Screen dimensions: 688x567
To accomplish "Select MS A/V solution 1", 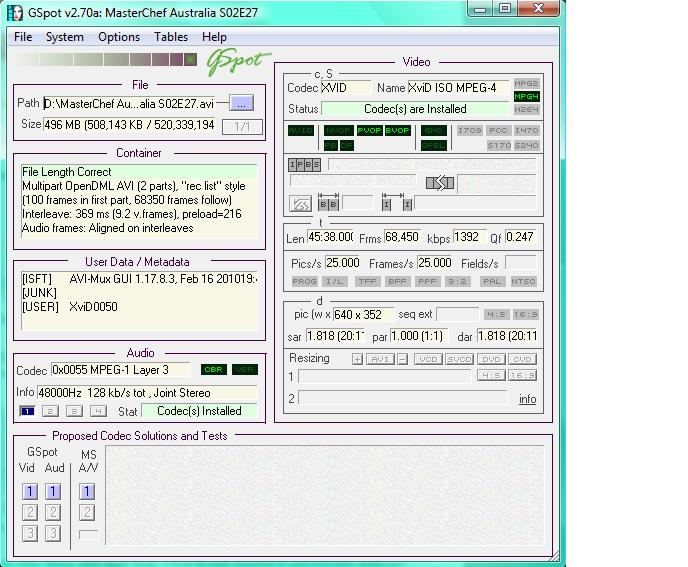I will (87, 492).
